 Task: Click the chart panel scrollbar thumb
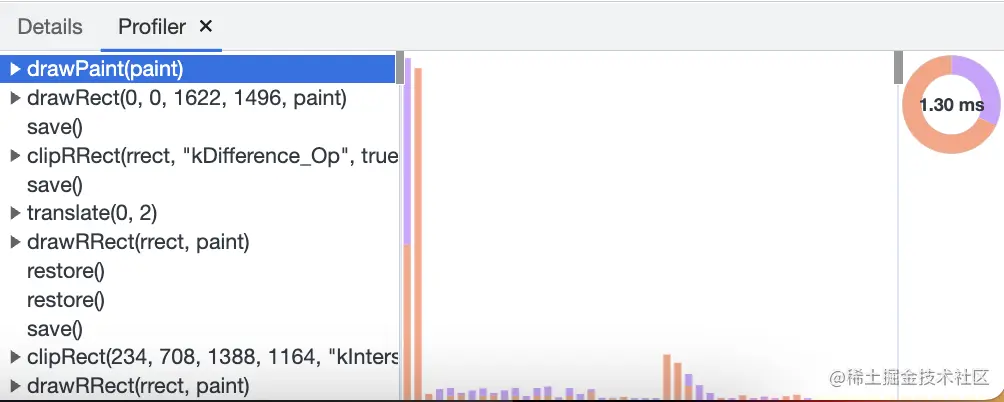(x=898, y=67)
